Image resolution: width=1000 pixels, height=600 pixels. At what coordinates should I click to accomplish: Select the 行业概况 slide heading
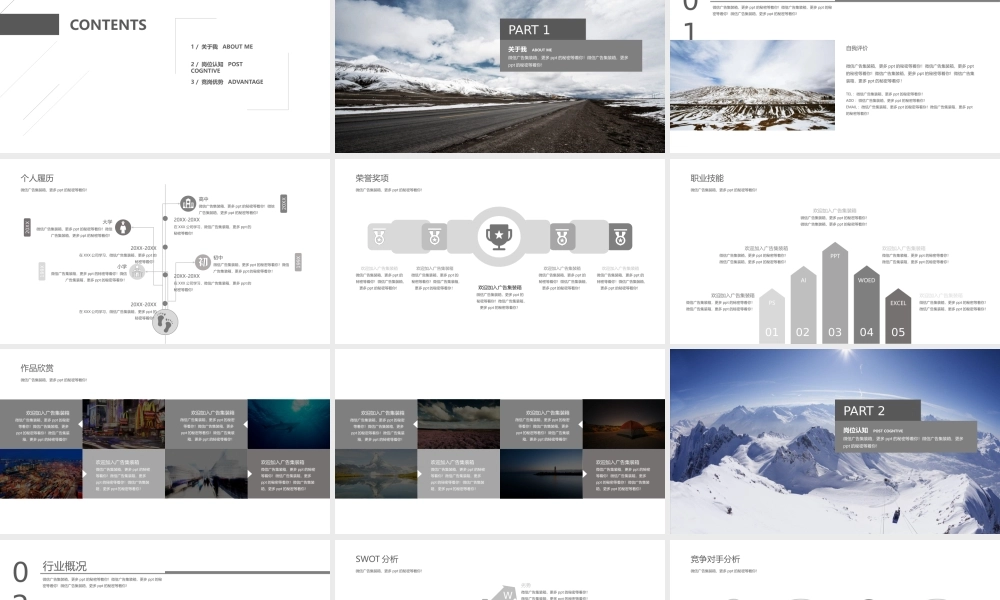pos(64,566)
